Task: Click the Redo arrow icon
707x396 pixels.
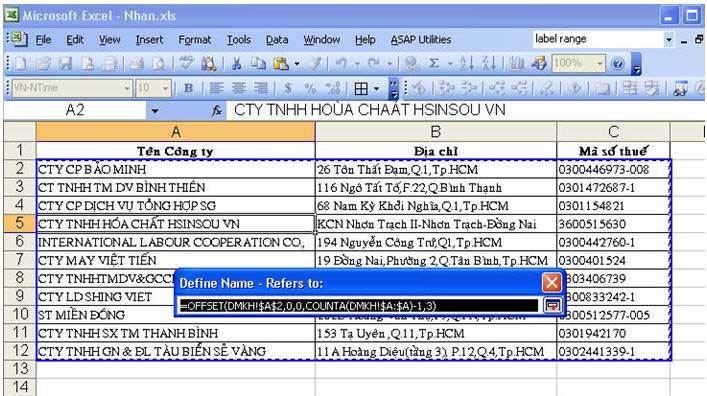Action: click(x=374, y=64)
